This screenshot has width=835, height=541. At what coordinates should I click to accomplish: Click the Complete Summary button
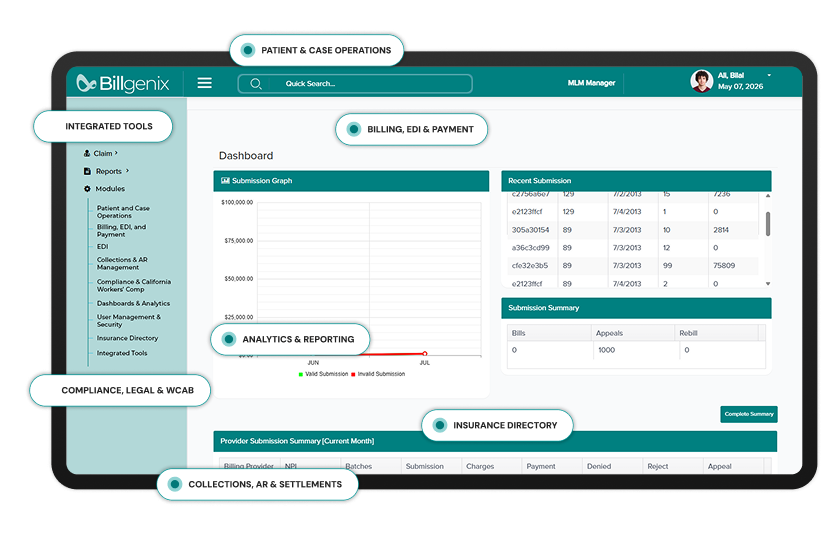tap(749, 414)
